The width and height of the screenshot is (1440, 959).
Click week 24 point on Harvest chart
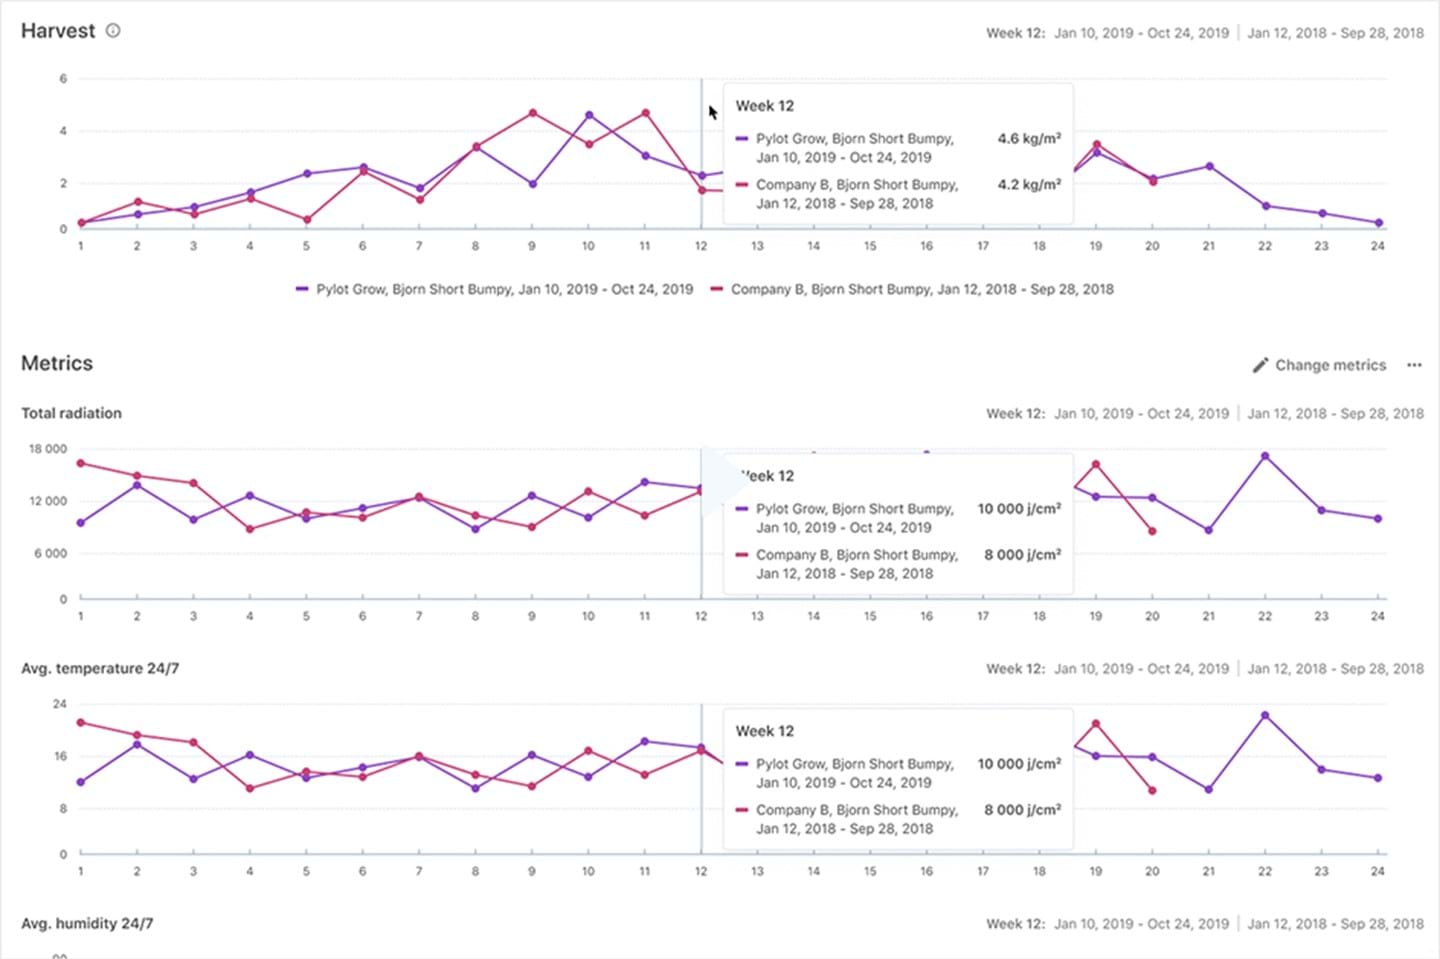click(x=1378, y=223)
